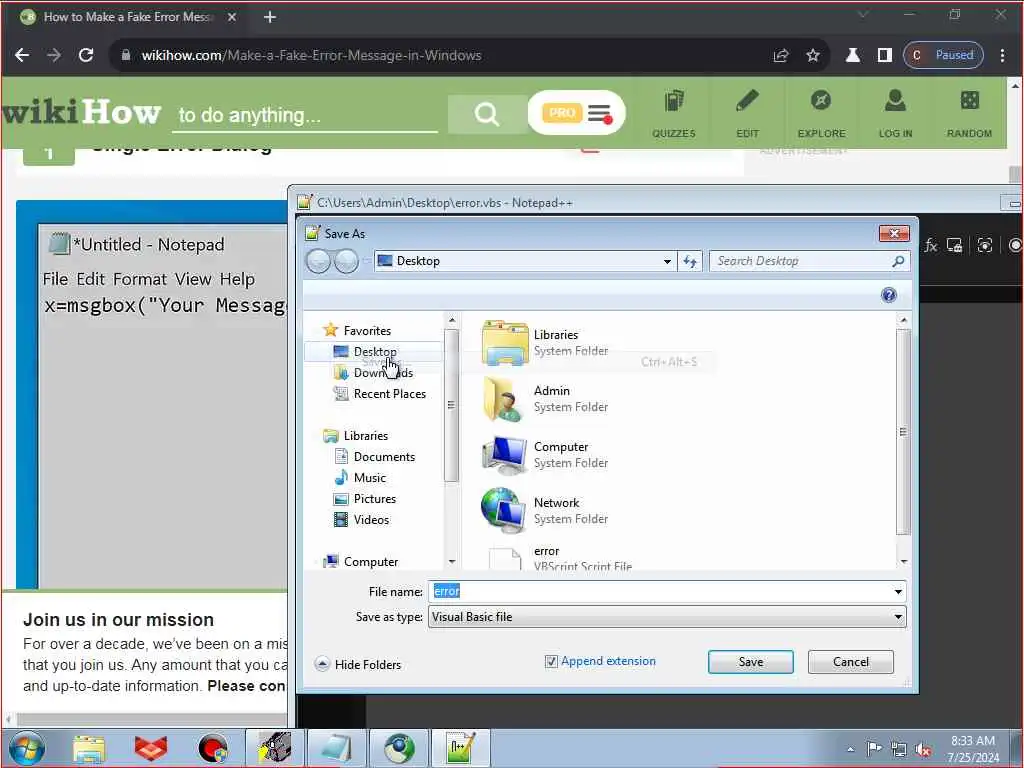Open wikiHow PRO hamburger menu
The width and height of the screenshot is (1024, 768).
pos(599,113)
